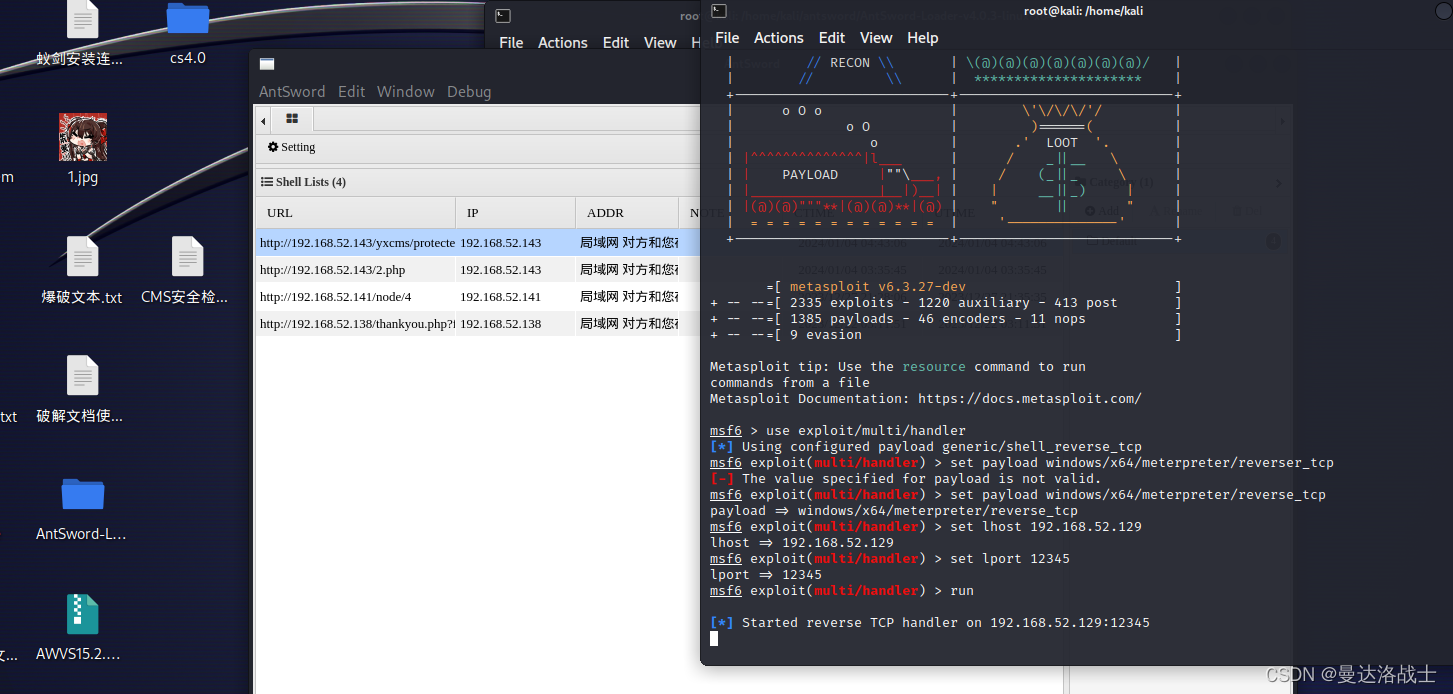Open View menu in front terminal
This screenshot has width=1453, height=694.
click(x=876, y=37)
